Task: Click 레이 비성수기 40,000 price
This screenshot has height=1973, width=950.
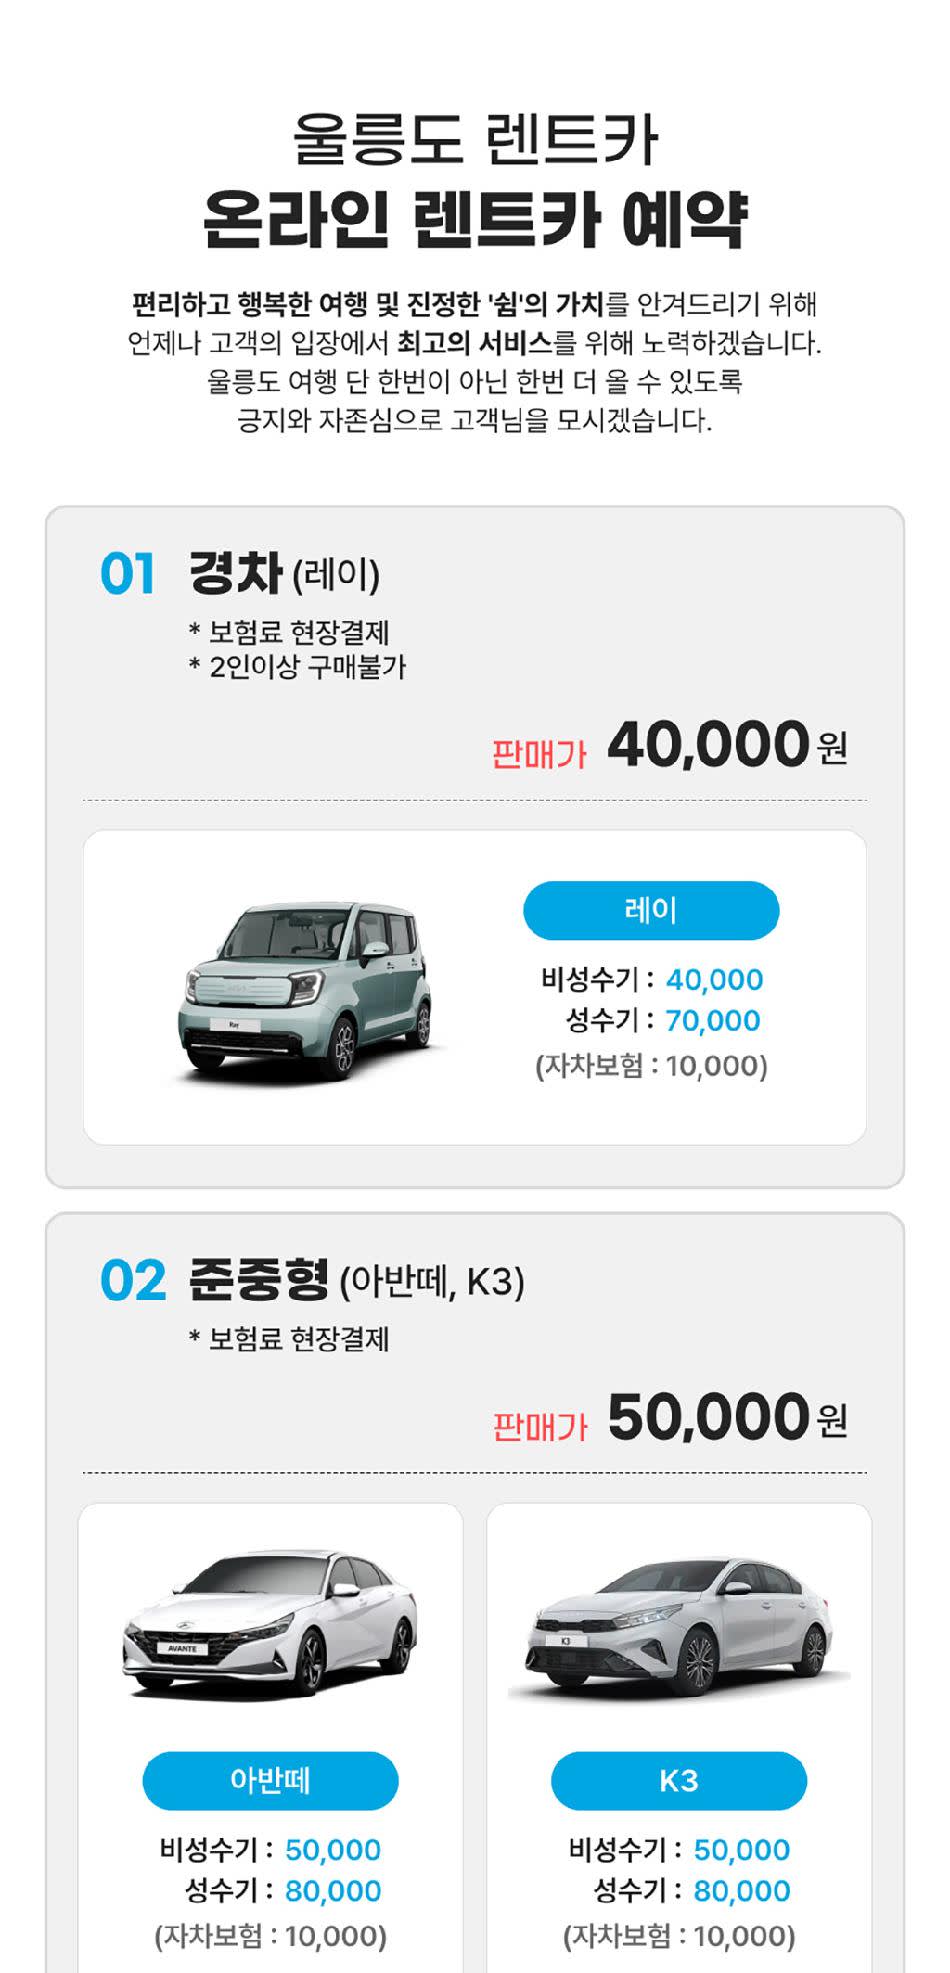Action: [x=714, y=980]
